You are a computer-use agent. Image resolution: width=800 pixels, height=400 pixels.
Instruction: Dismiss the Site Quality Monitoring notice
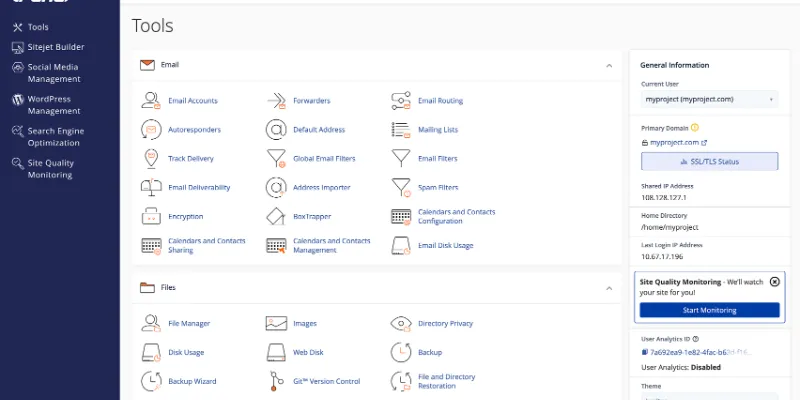(774, 282)
